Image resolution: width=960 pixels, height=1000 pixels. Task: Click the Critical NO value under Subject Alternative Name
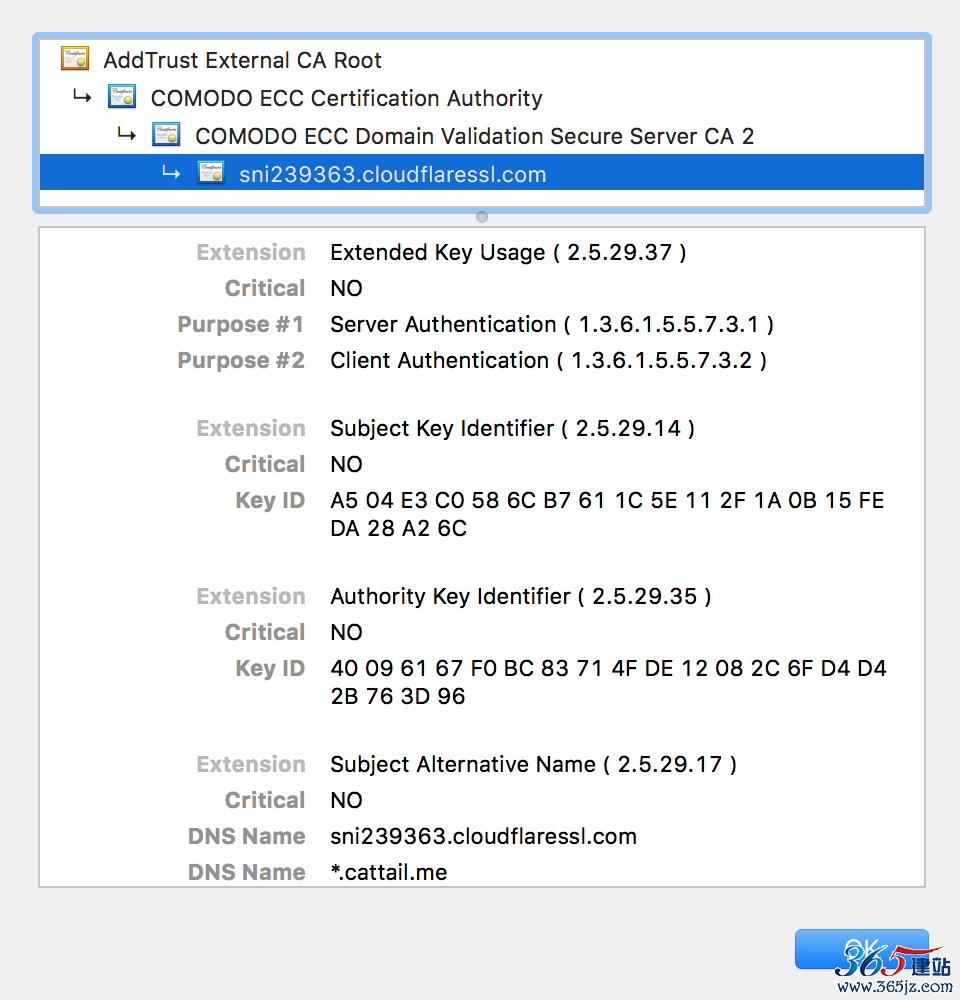click(x=346, y=800)
